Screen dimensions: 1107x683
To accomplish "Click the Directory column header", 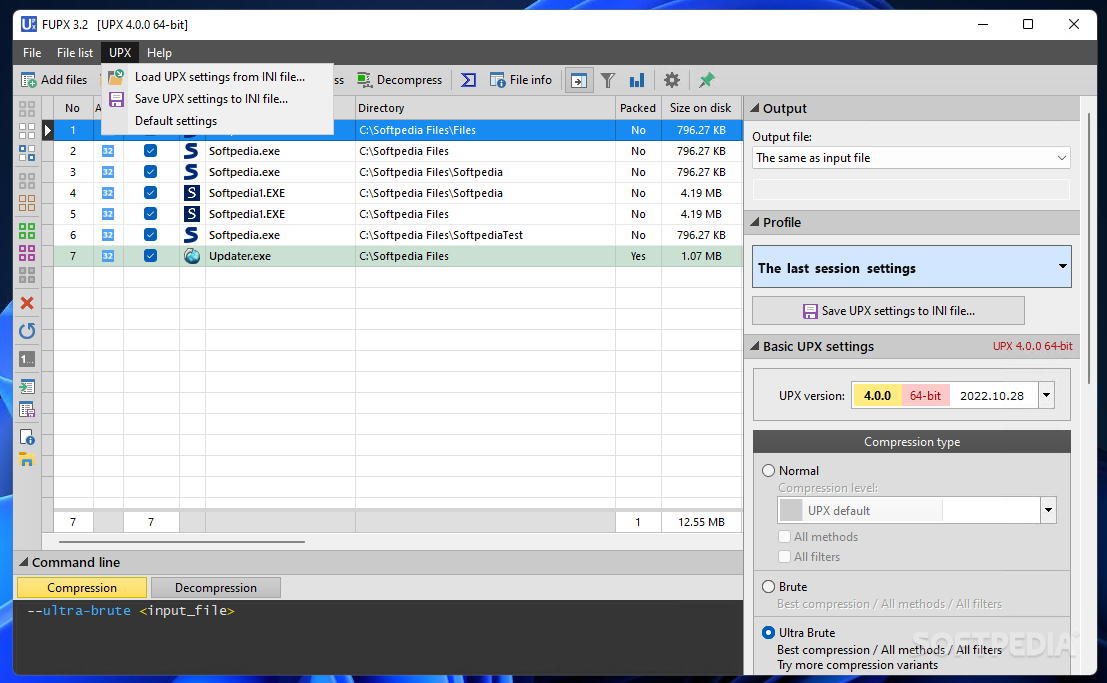I will [x=485, y=108].
